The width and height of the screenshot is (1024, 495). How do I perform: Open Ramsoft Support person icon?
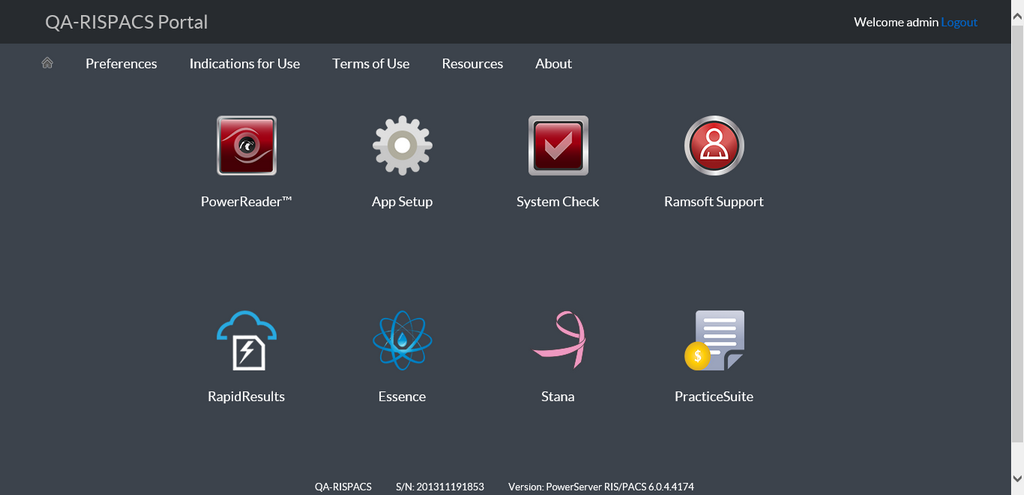(714, 146)
